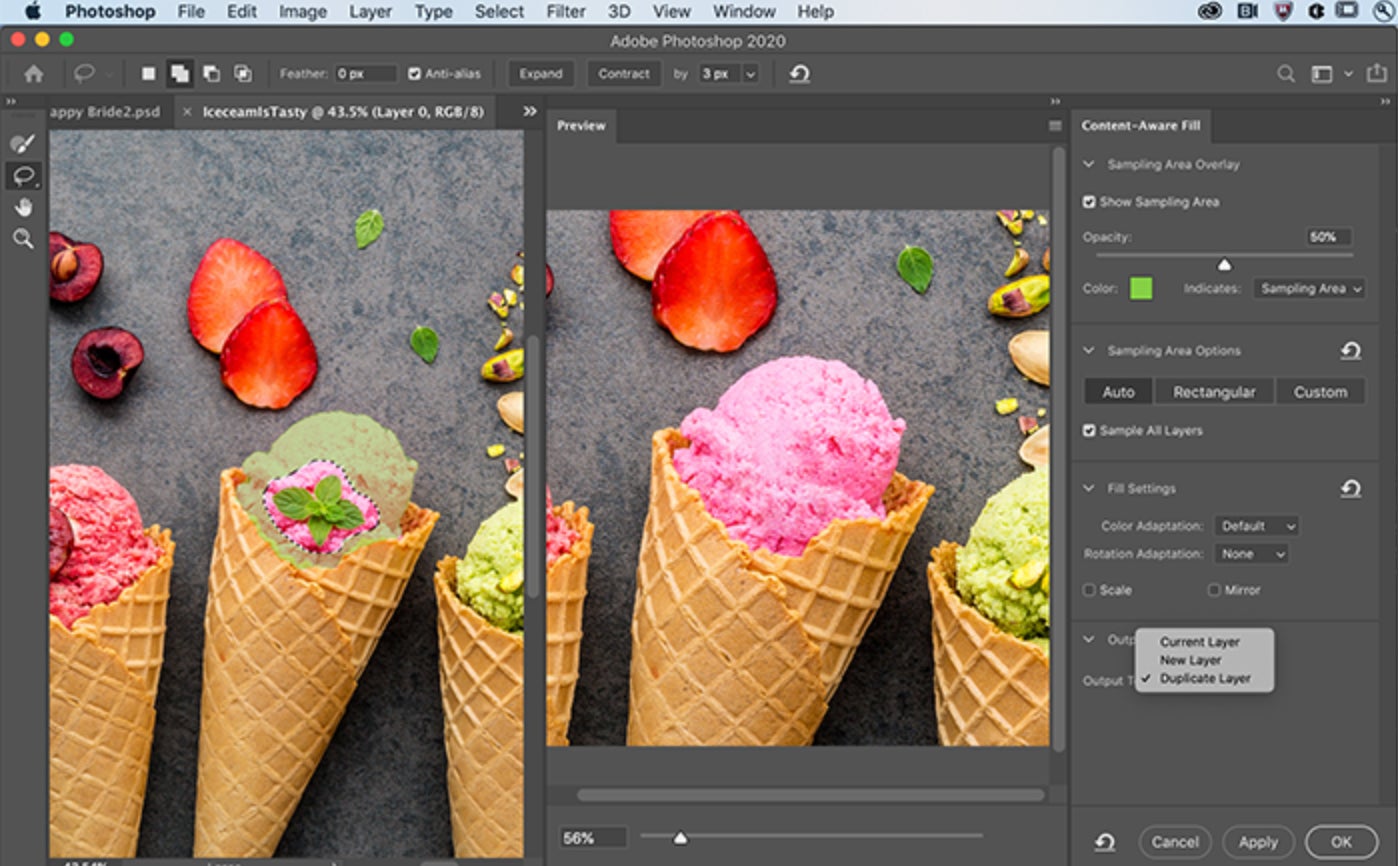Click the Apply button

point(1258,842)
